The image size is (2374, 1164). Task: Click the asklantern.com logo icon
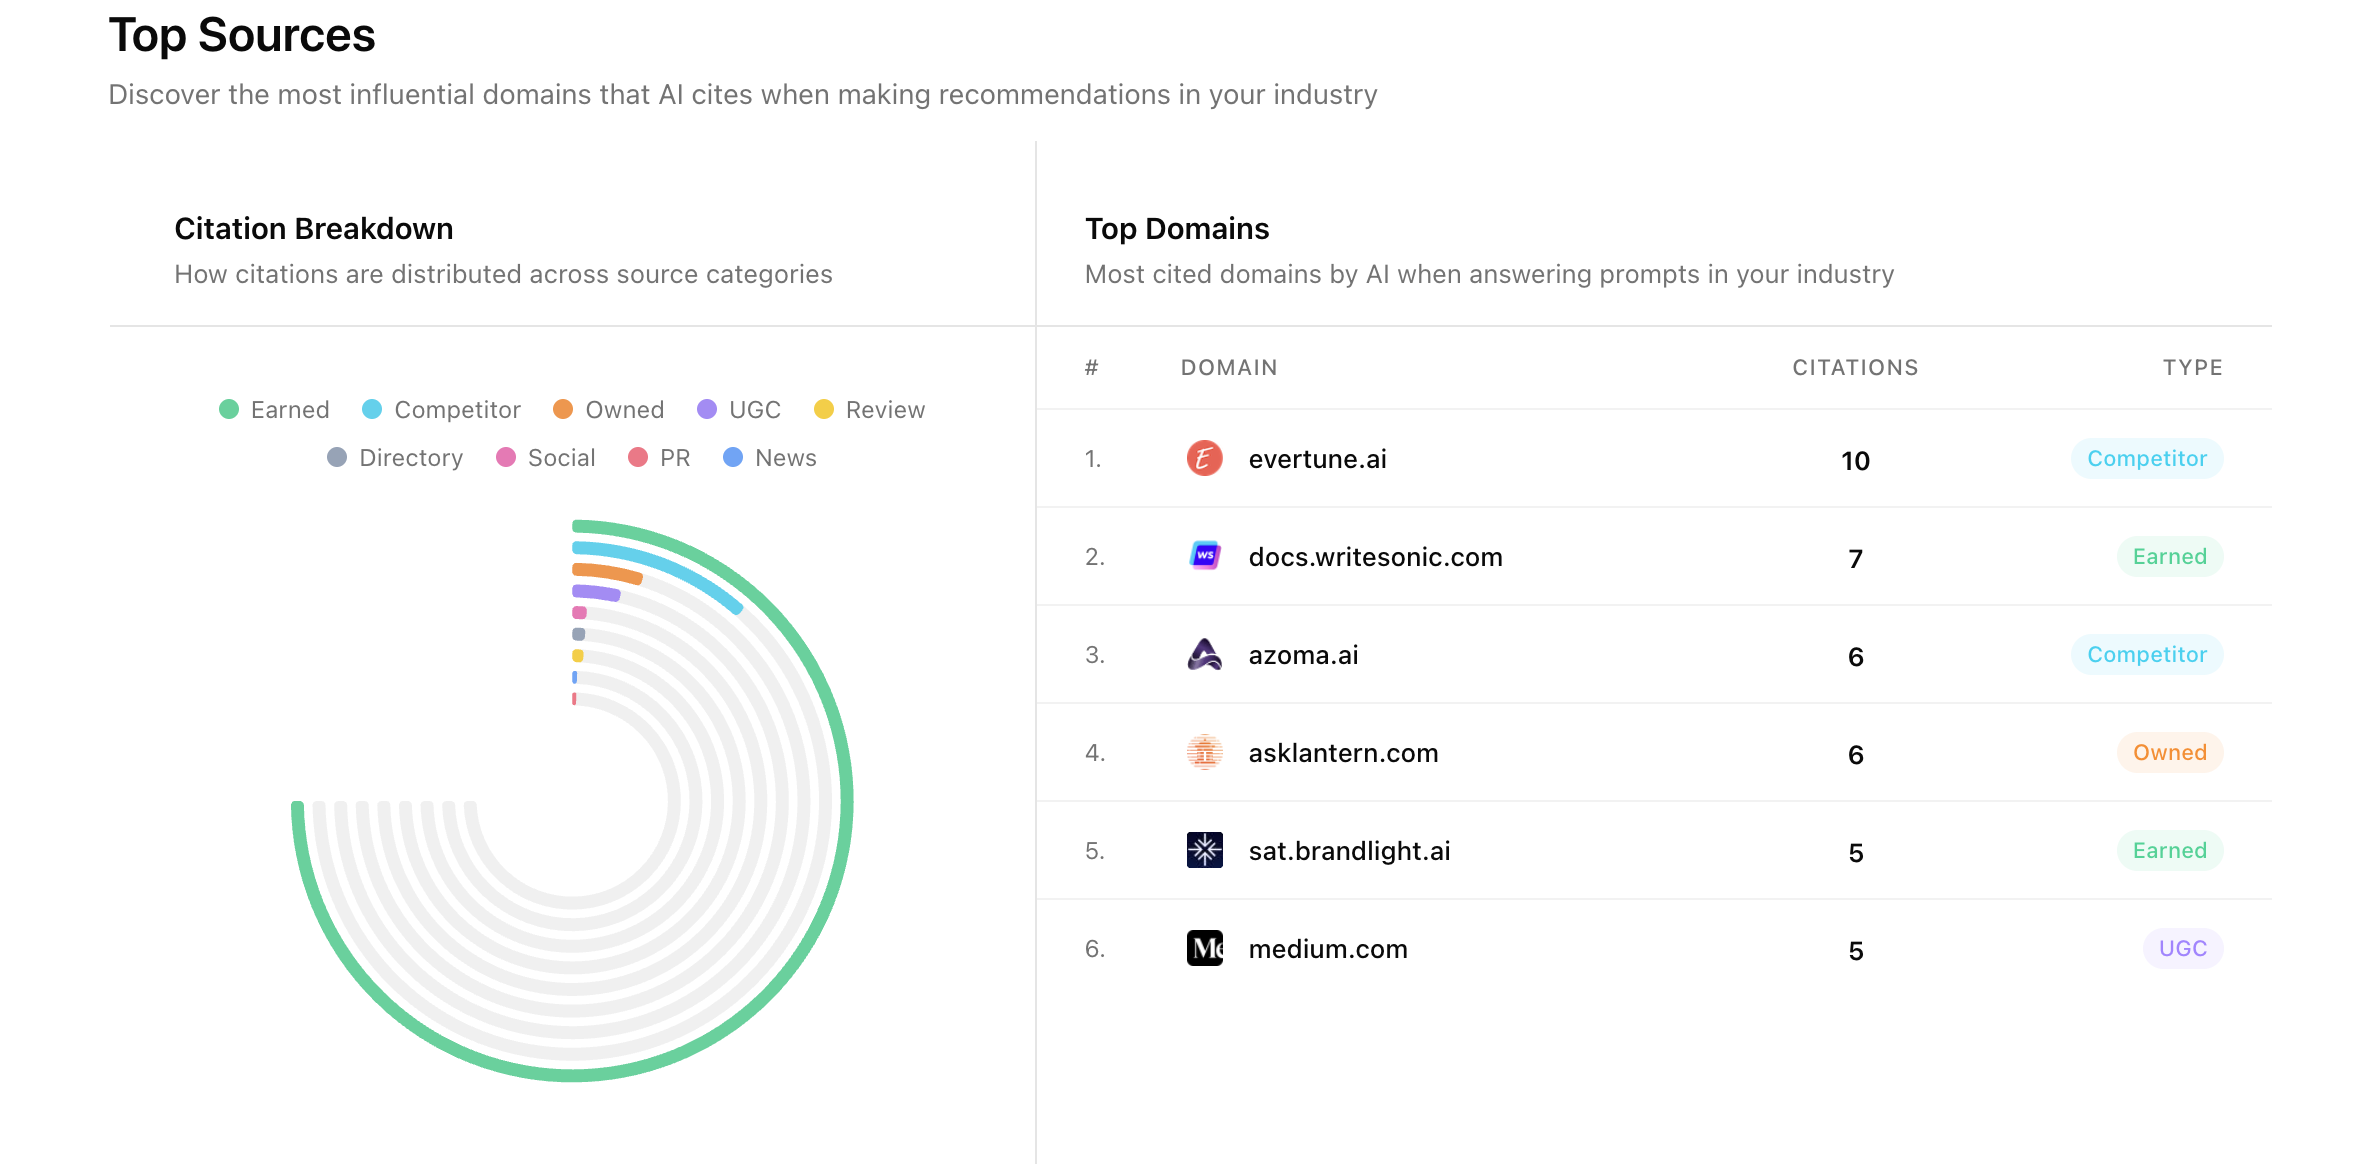1204,752
